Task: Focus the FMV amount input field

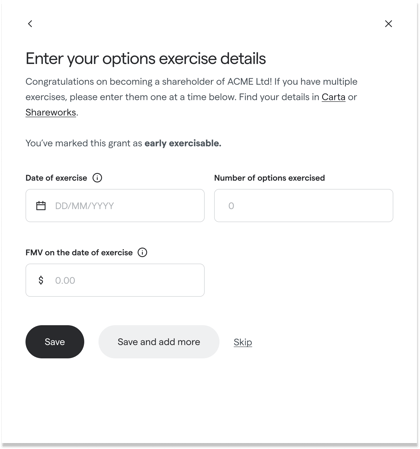Action: [x=115, y=280]
